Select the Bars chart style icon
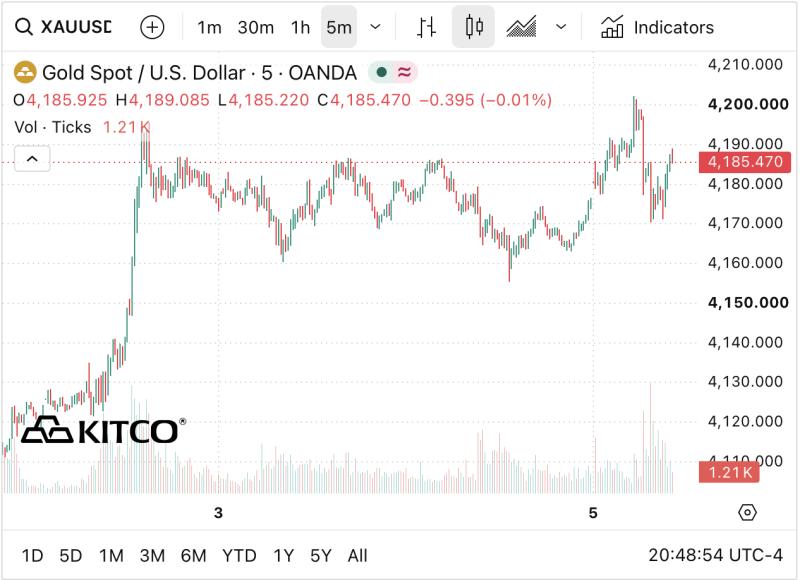Screen dimensions: 800x580 [426, 27]
